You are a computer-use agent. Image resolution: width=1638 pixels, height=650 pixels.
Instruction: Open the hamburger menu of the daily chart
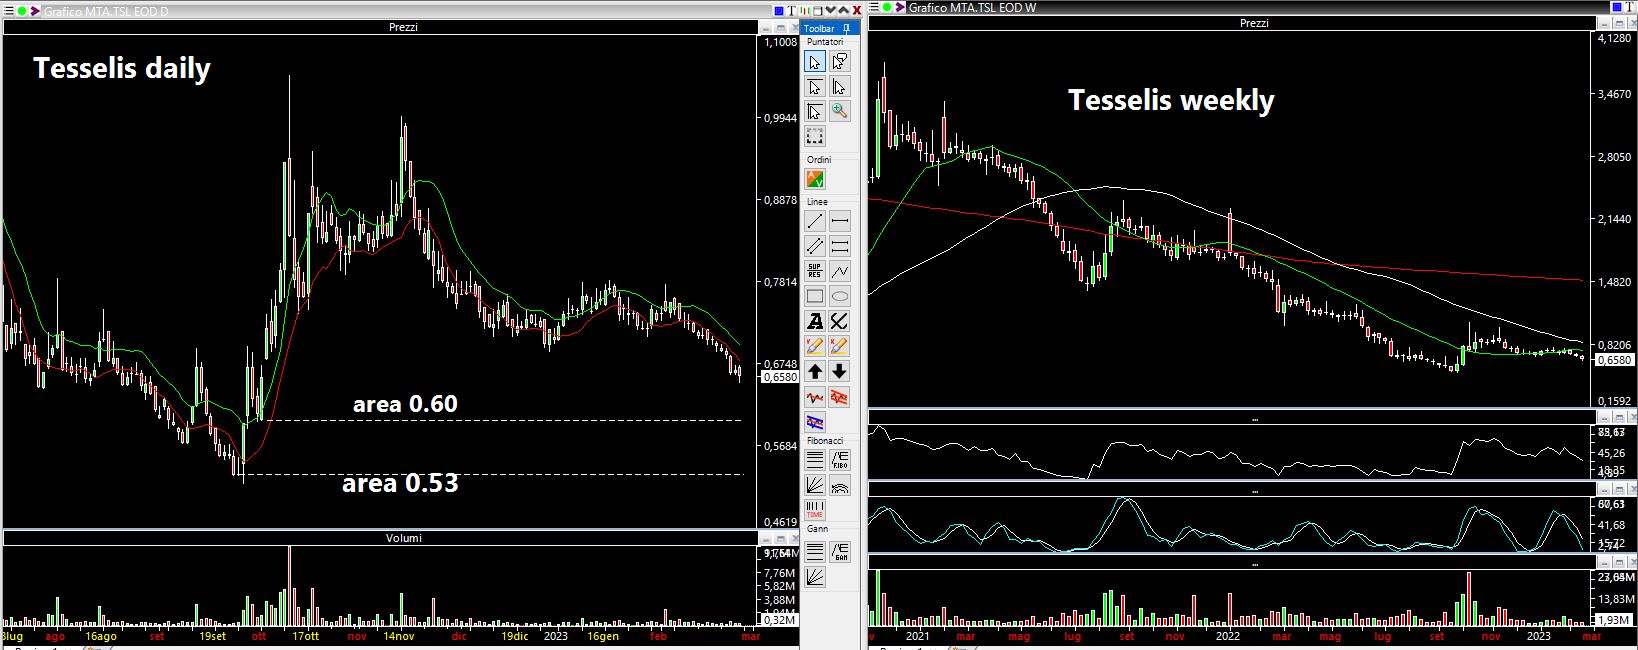click(x=8, y=10)
